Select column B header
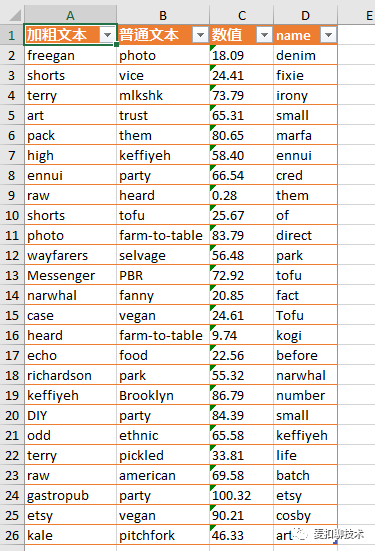Viewport: 375px width, 551px height. 163,15
